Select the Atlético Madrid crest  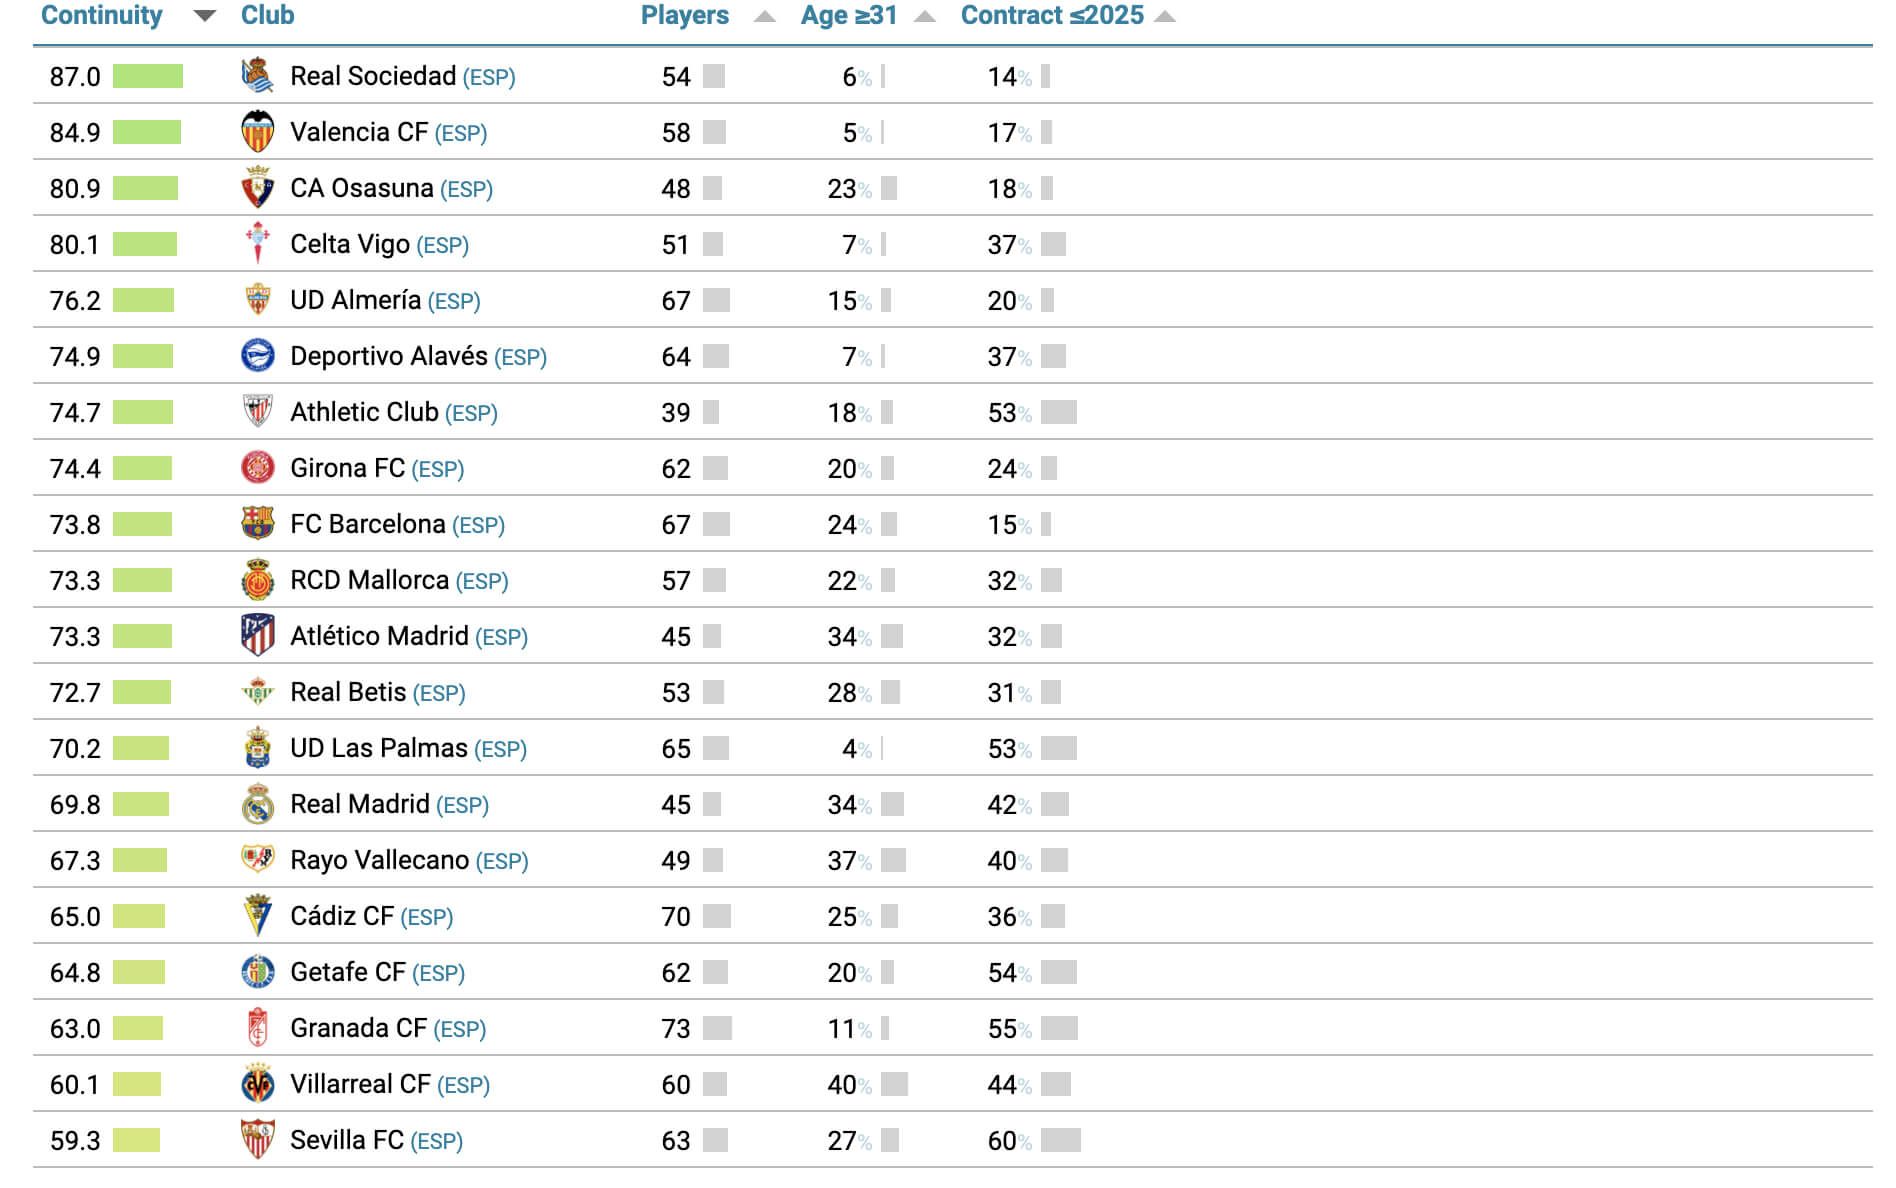(x=258, y=635)
